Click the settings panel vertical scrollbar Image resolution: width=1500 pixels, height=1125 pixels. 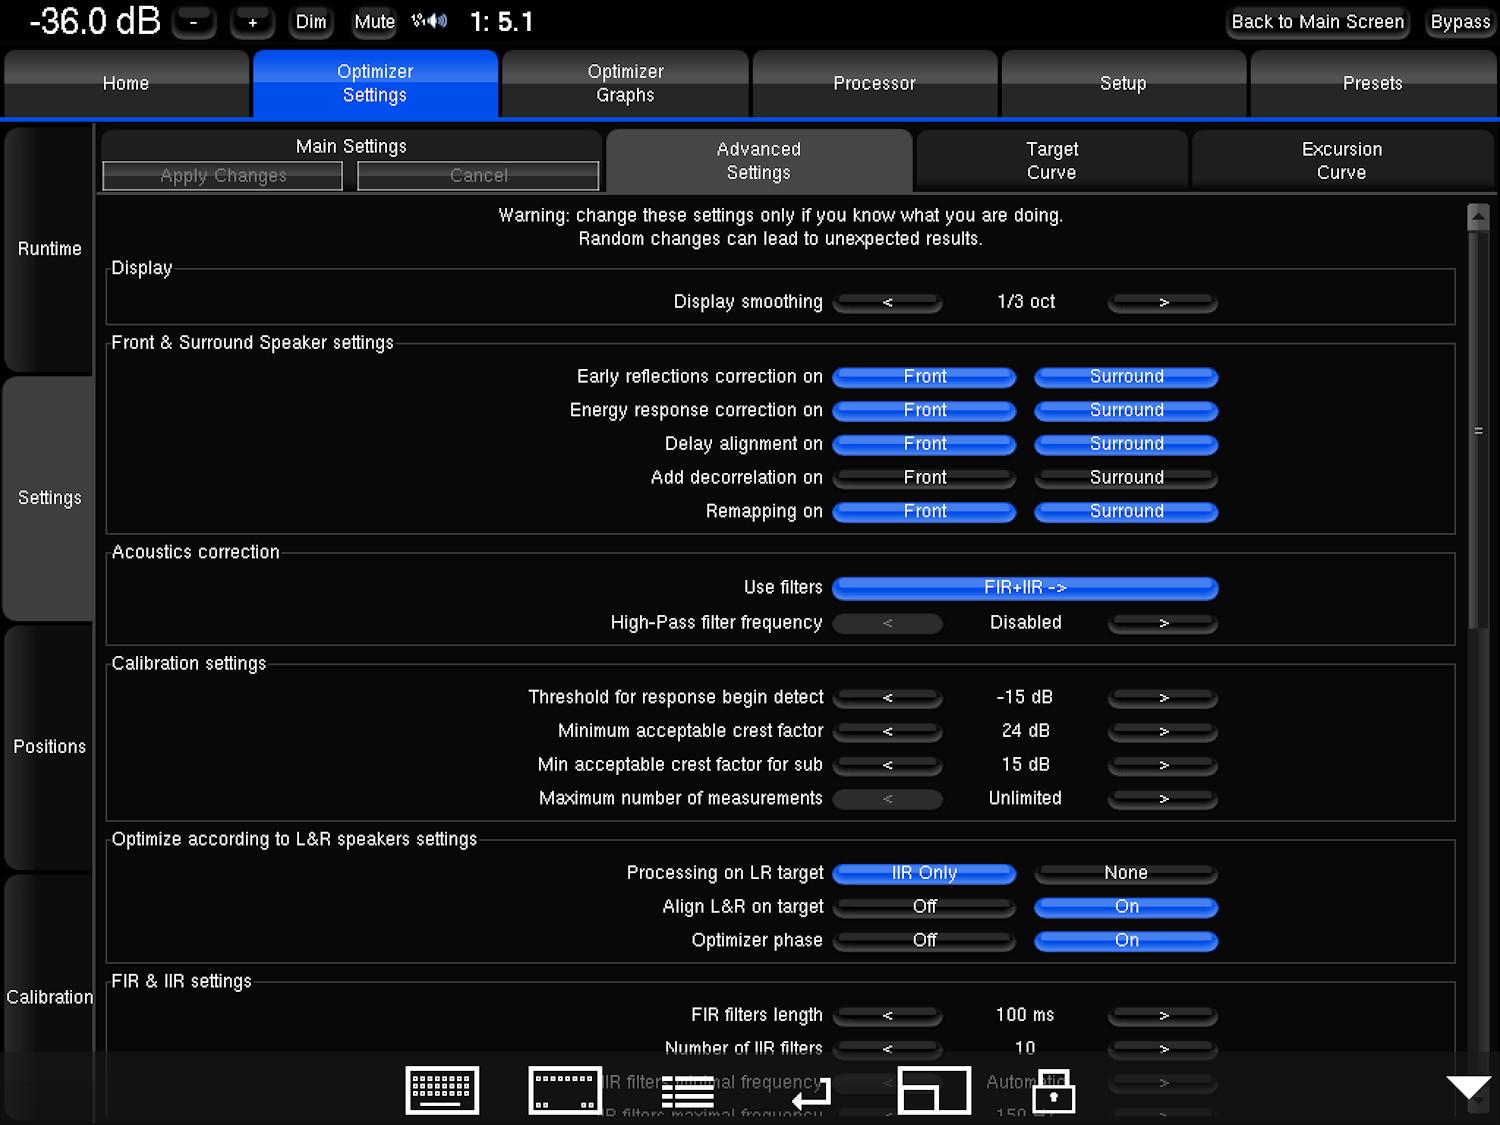coord(1478,430)
